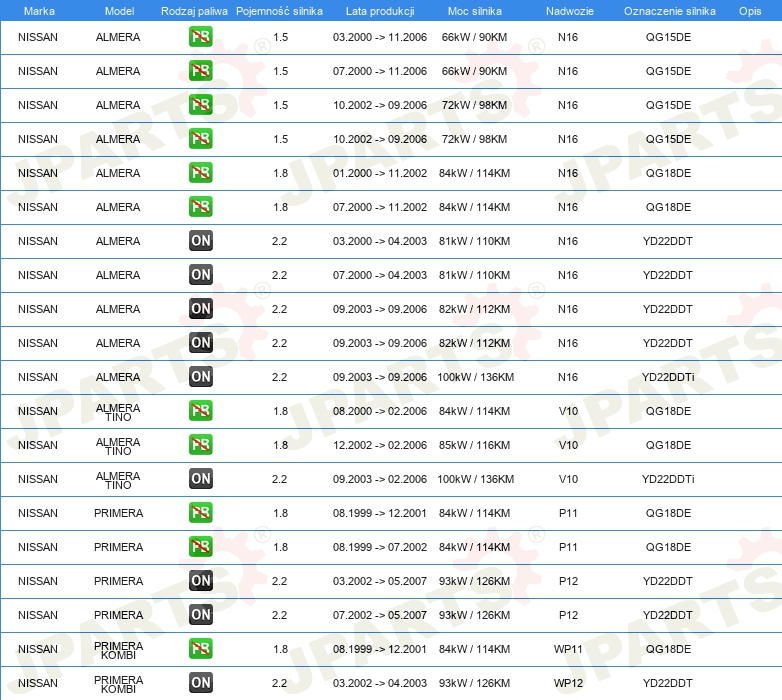Select the date range 03.2002 -> 05.2007

click(x=380, y=581)
